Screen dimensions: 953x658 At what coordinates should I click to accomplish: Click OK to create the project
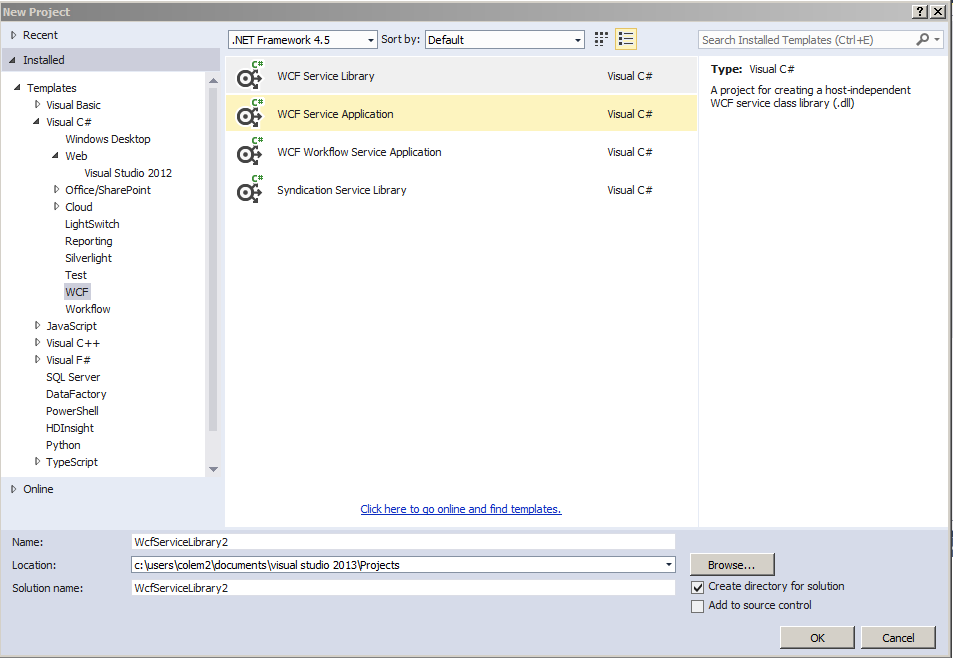tap(817, 638)
